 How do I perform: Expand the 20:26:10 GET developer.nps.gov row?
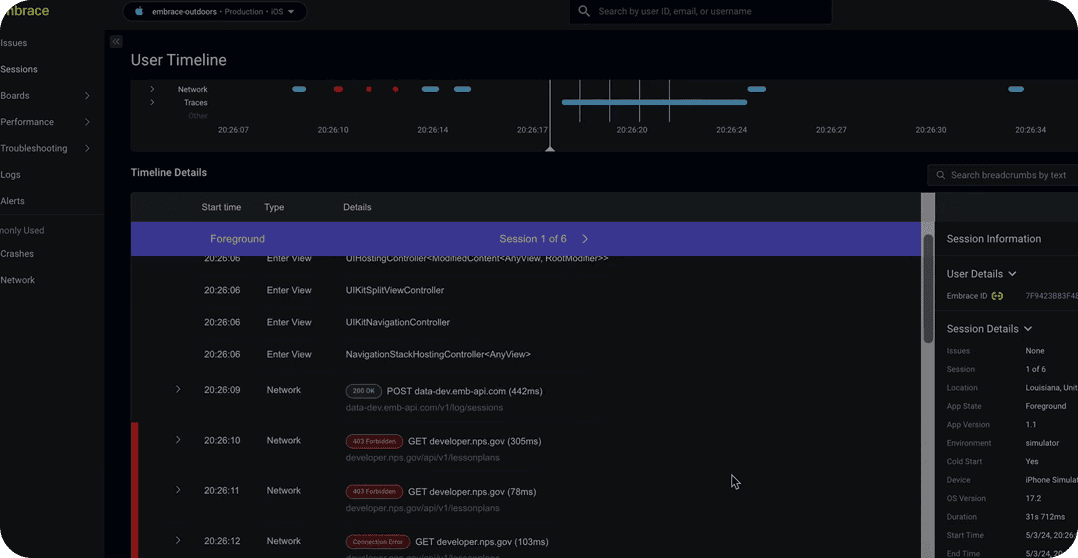pyautogui.click(x=178, y=440)
